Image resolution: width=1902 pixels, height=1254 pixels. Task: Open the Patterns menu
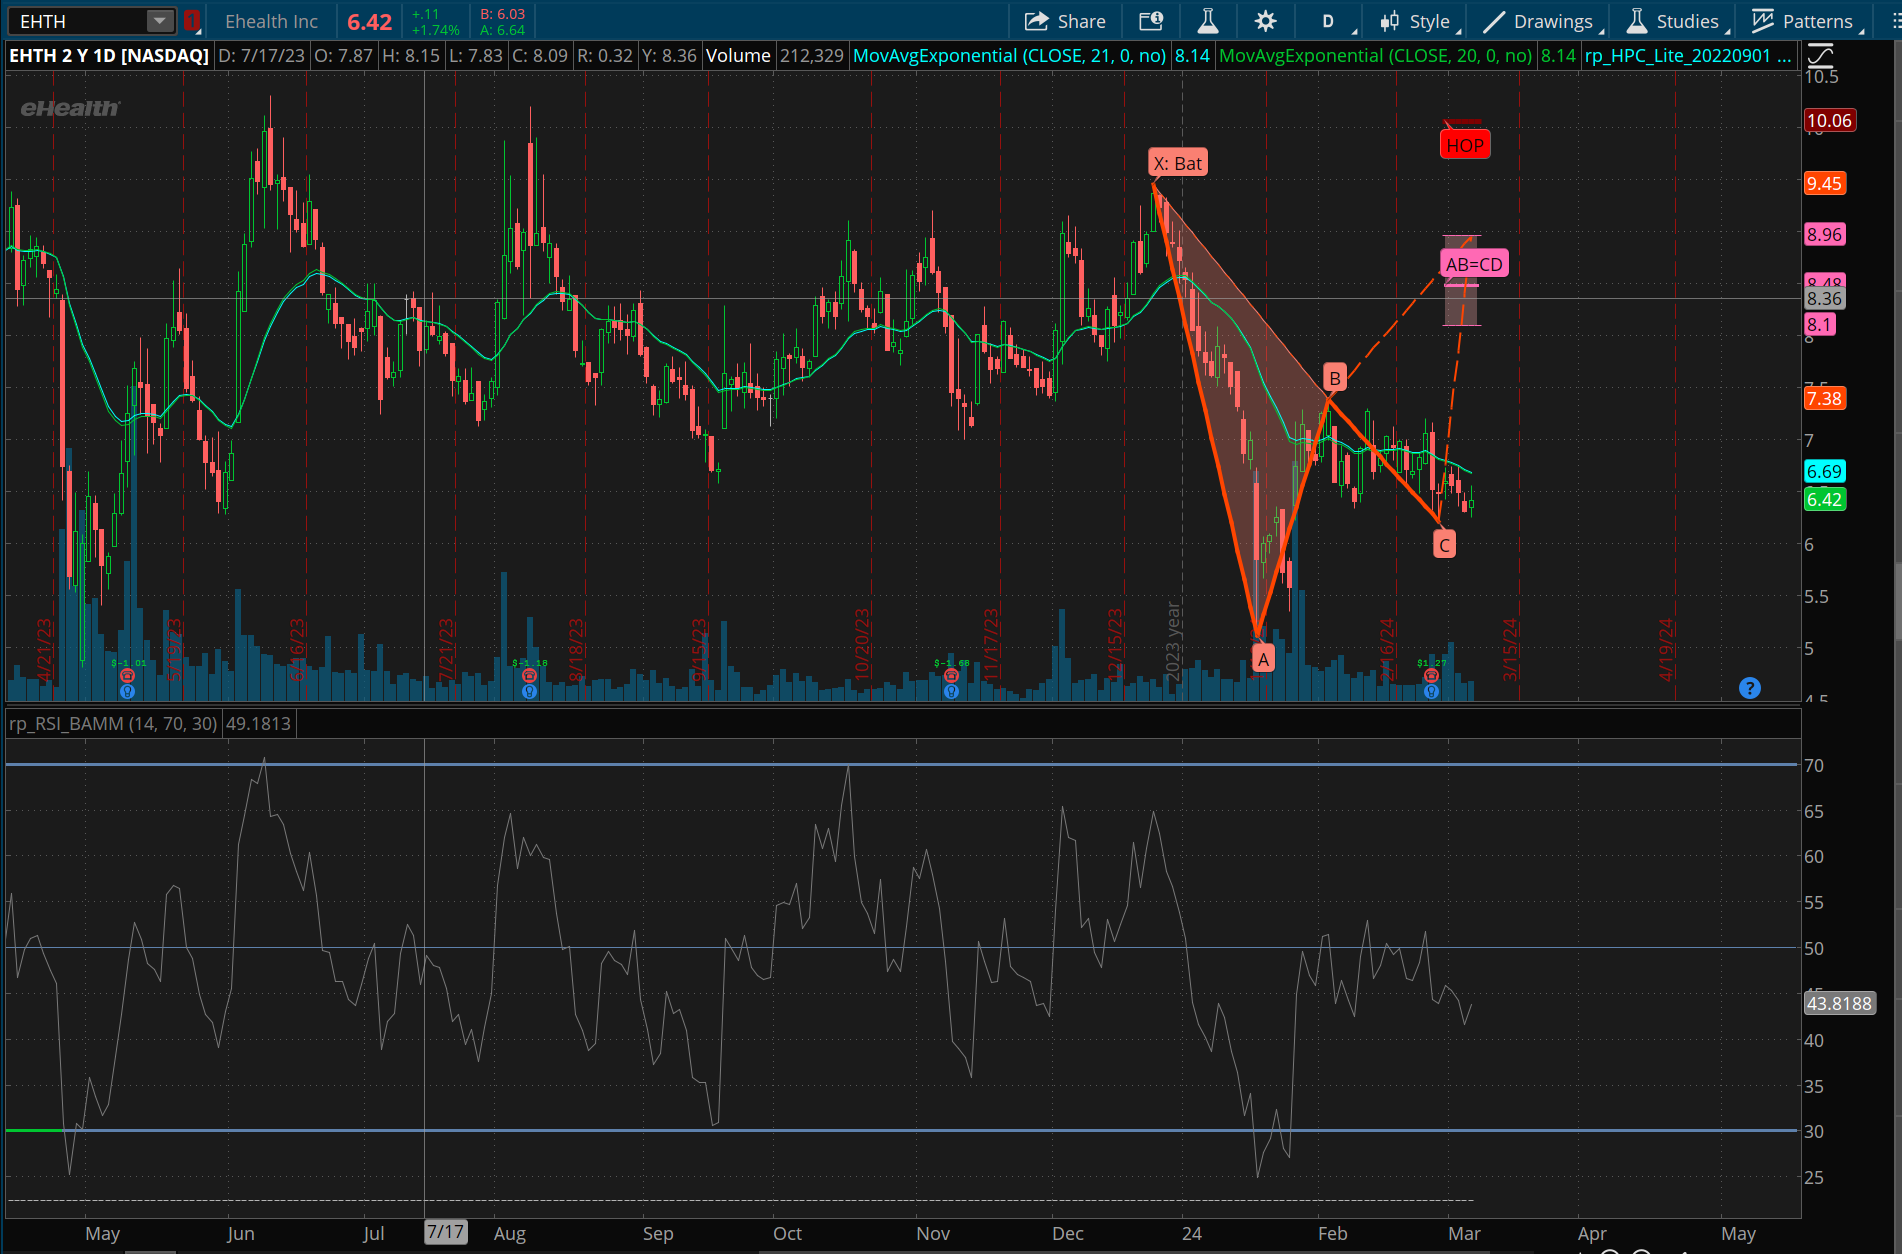(1806, 21)
